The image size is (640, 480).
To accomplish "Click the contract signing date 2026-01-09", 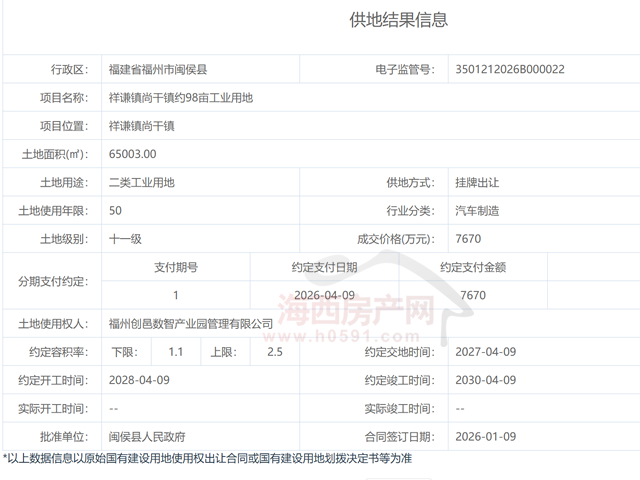I will pos(485,437).
